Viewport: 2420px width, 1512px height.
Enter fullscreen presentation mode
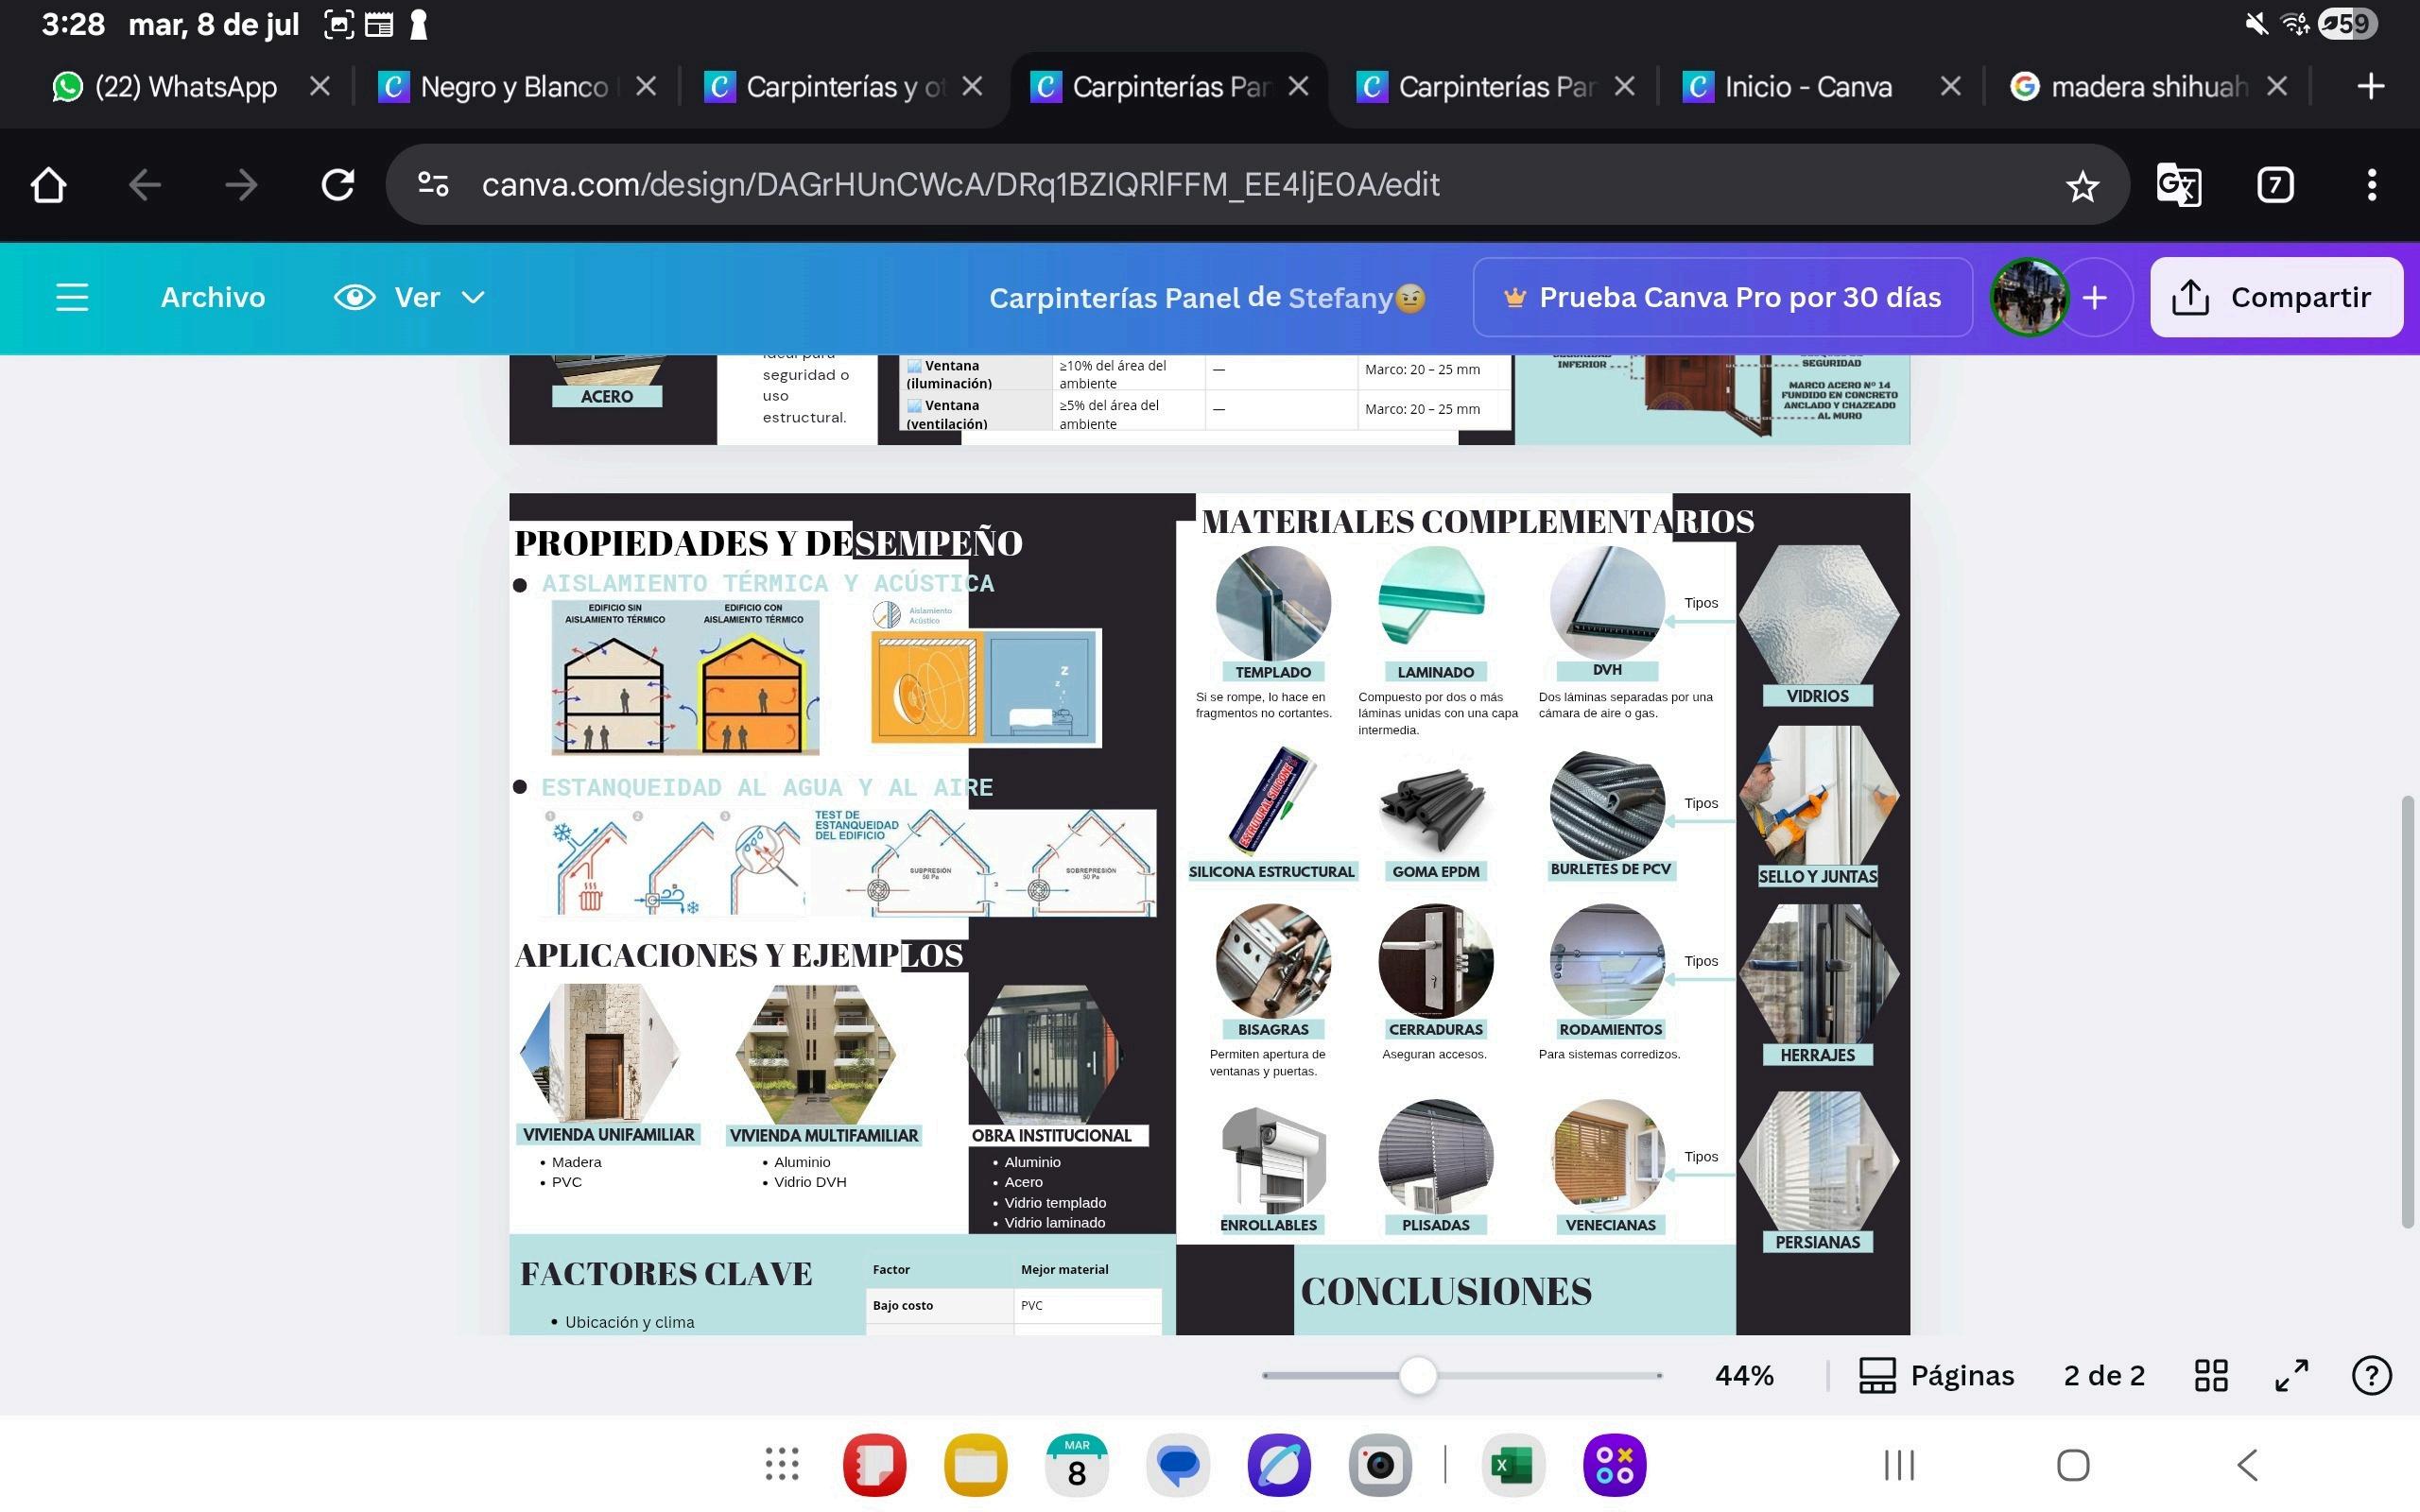(x=2291, y=1375)
